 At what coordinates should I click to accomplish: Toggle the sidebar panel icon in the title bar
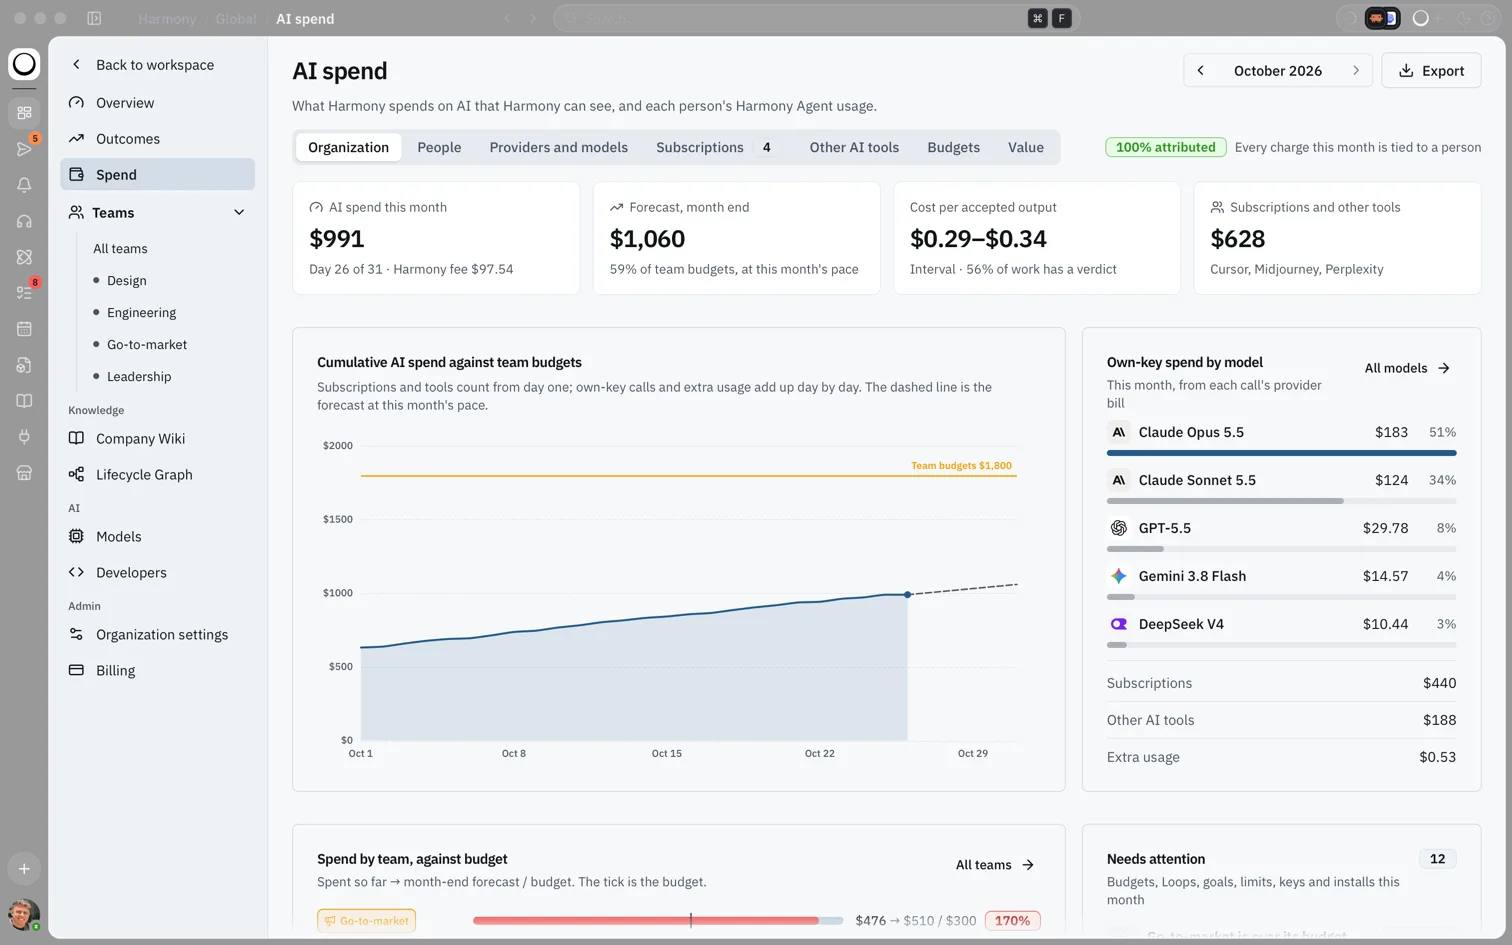point(94,18)
